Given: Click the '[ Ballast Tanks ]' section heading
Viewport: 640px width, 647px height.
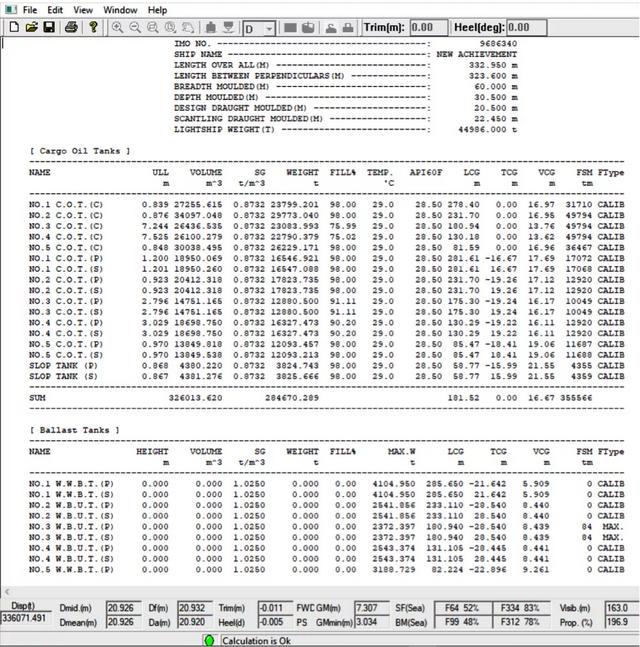Looking at the screenshot, I should point(75,430).
